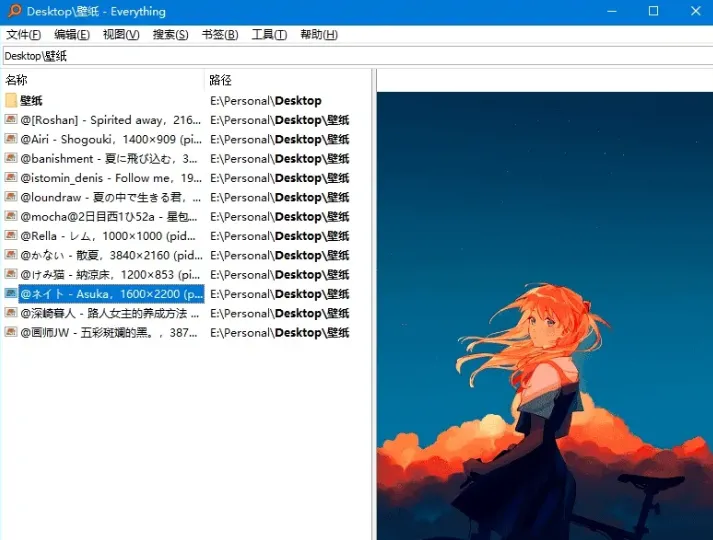Open the 搜索(S) menu
Screen dimensions: 713x540
[171, 35]
